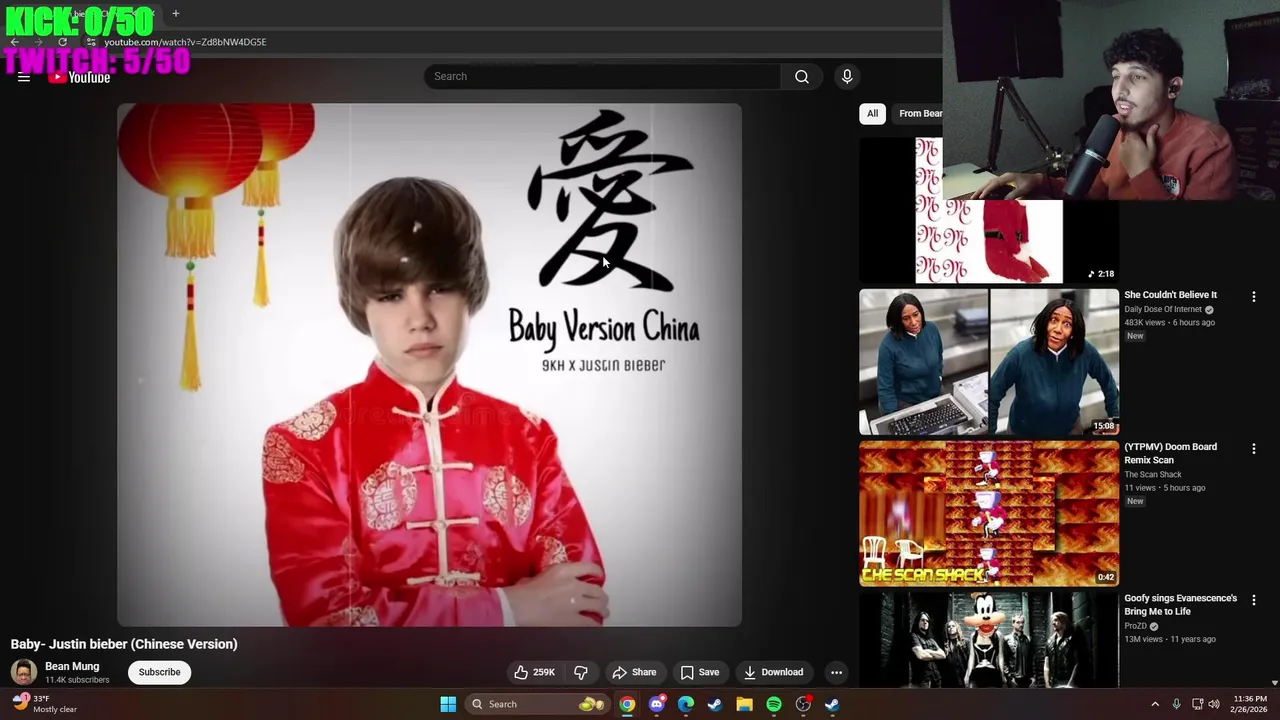Open a new browser tab with plus
This screenshot has height=720, width=1280.
(175, 14)
